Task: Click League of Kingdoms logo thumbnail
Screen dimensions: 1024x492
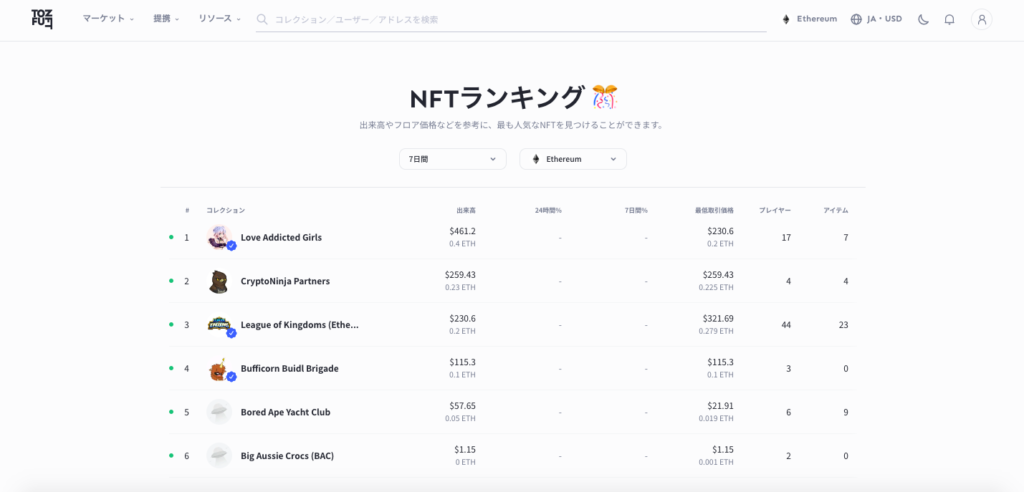Action: pyautogui.click(x=219, y=325)
